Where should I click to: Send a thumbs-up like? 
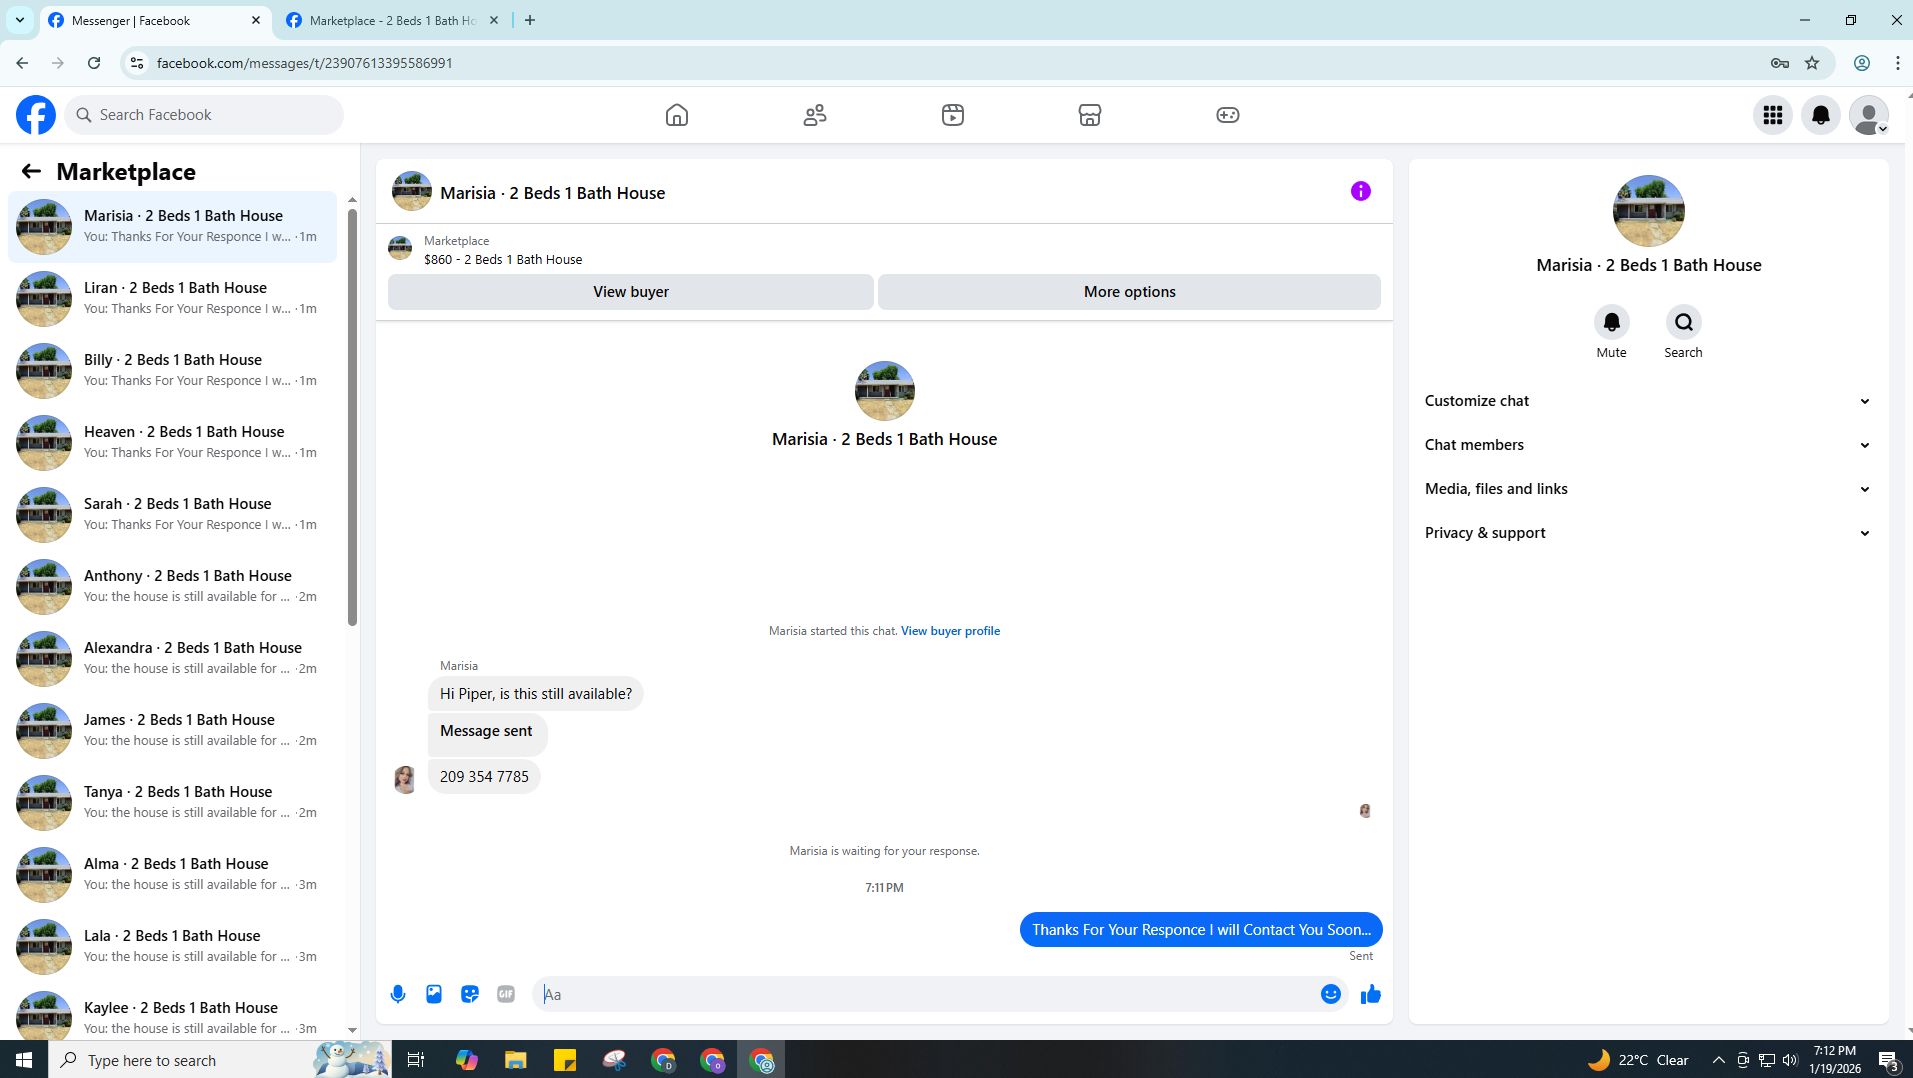[1371, 994]
